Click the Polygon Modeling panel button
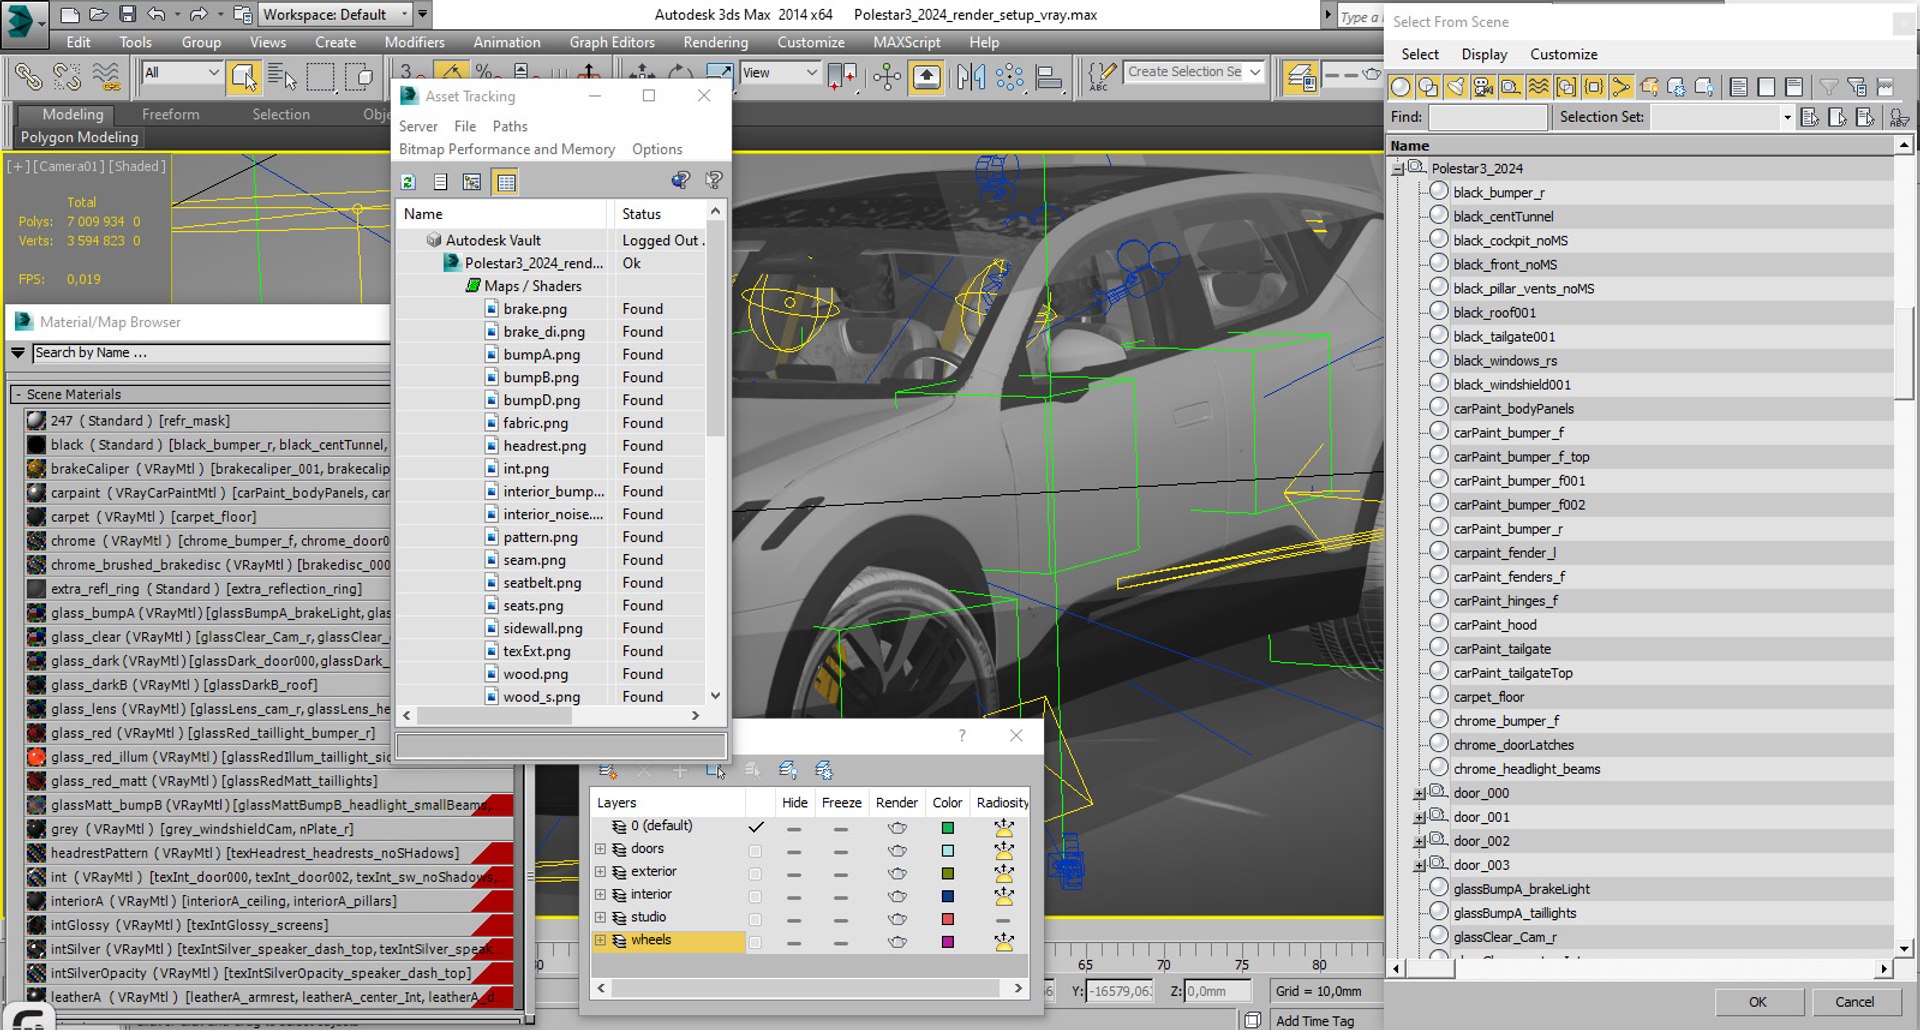 point(79,137)
